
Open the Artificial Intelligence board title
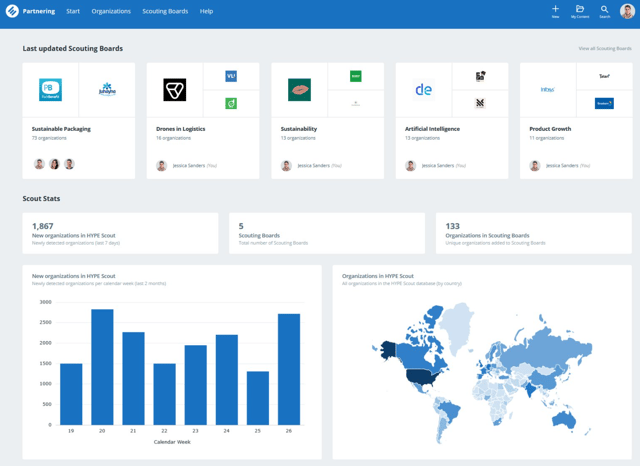pyautogui.click(x=432, y=129)
